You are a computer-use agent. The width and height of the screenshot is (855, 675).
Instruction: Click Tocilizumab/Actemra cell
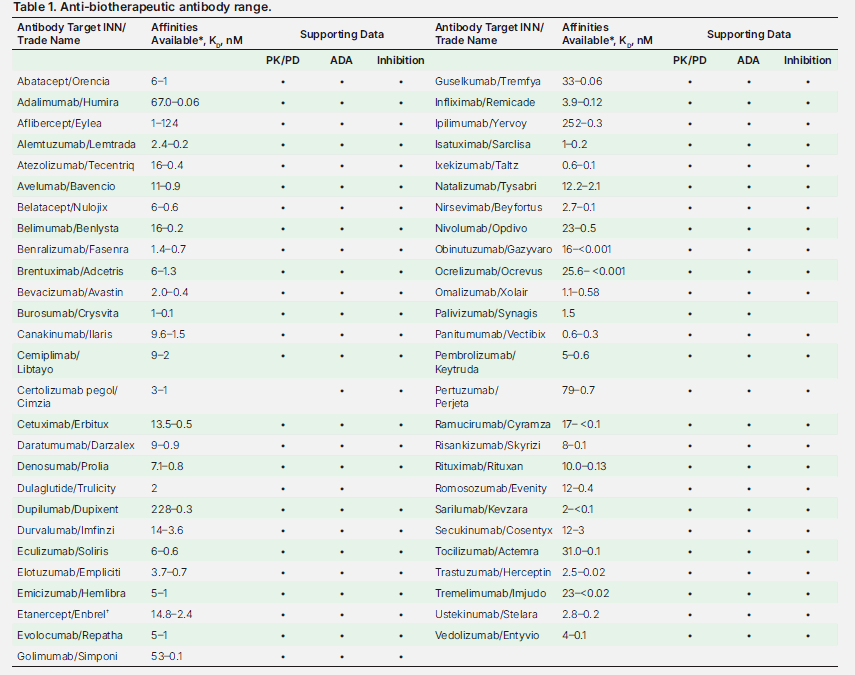point(486,551)
